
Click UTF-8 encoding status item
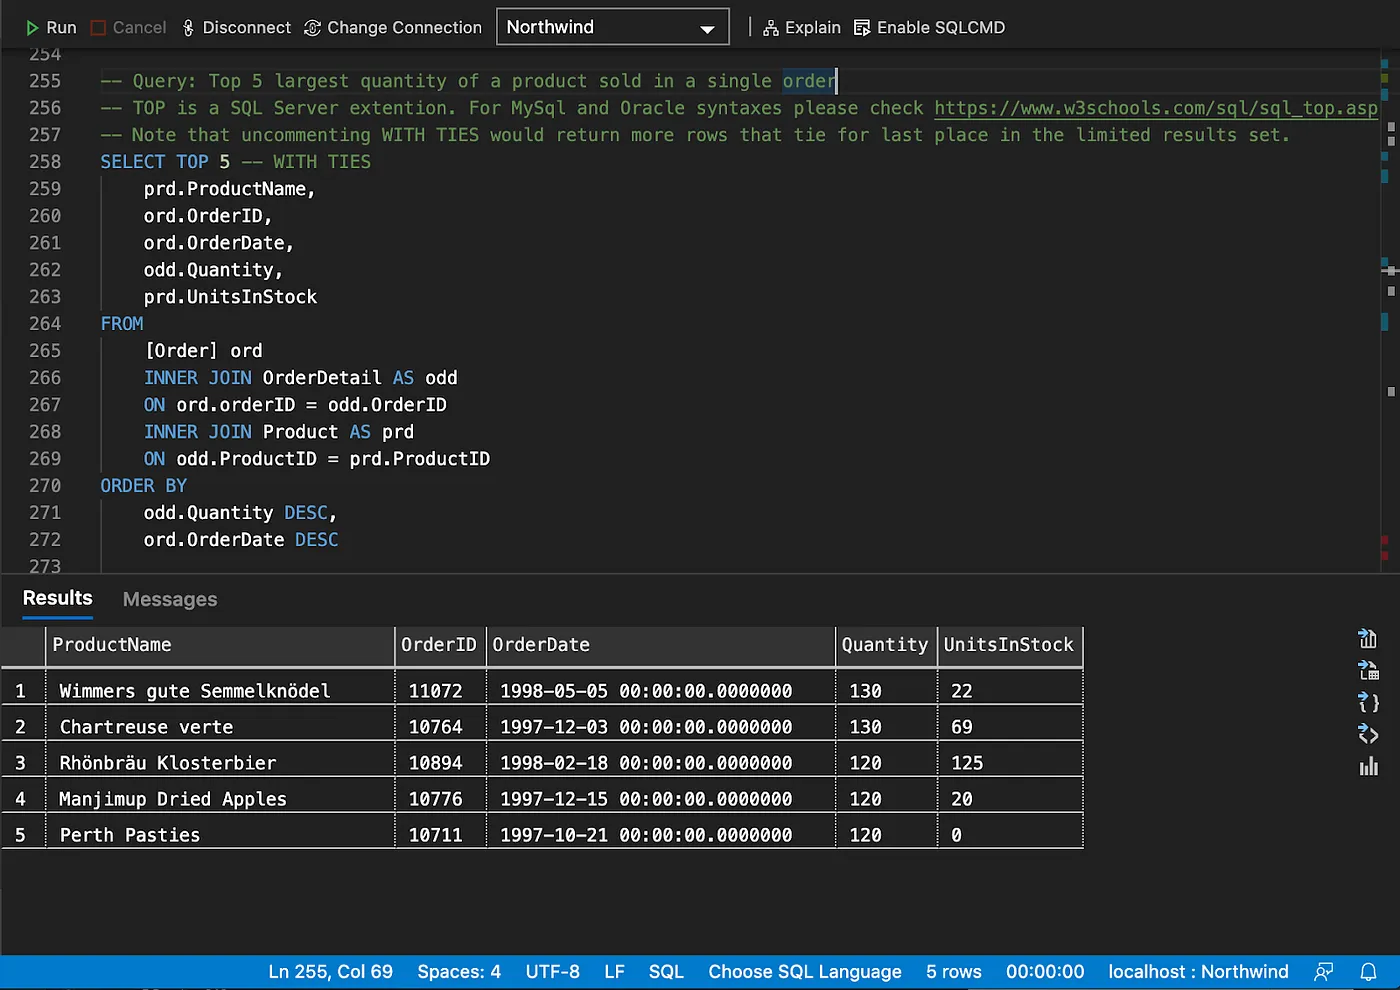(553, 972)
